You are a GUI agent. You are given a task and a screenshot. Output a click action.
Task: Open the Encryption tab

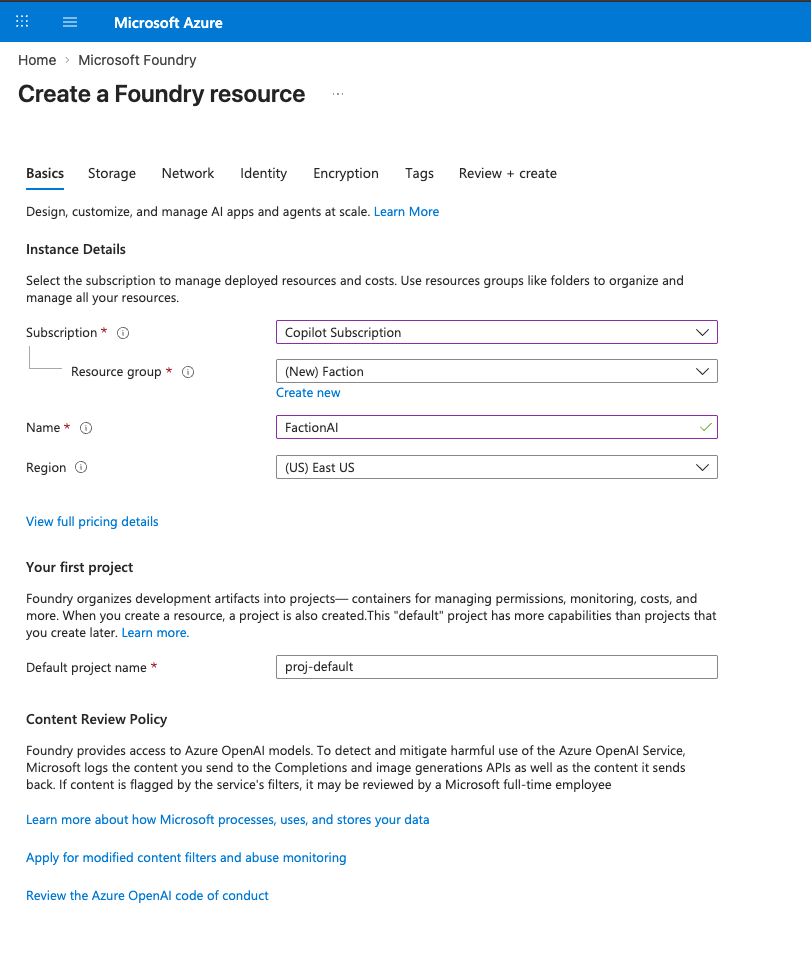tap(346, 173)
